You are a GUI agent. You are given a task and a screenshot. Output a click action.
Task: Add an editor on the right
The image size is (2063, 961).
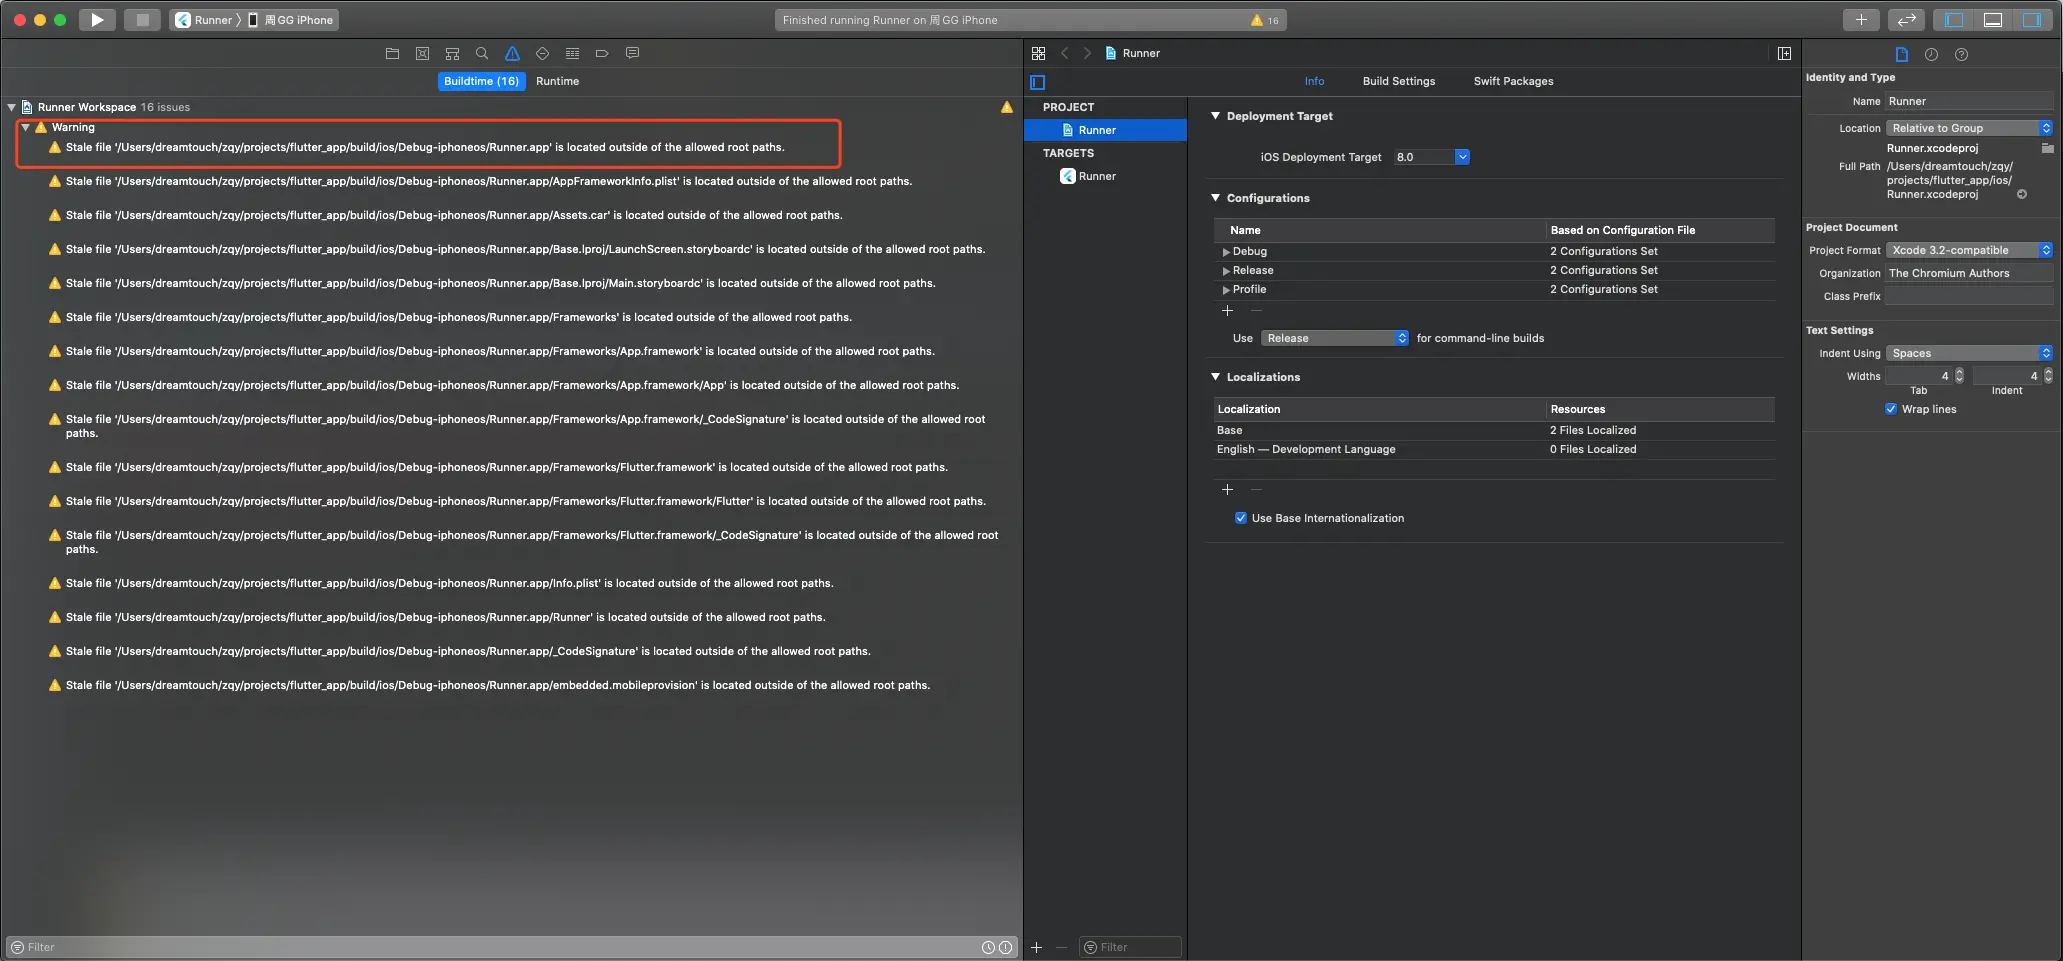click(x=1784, y=53)
